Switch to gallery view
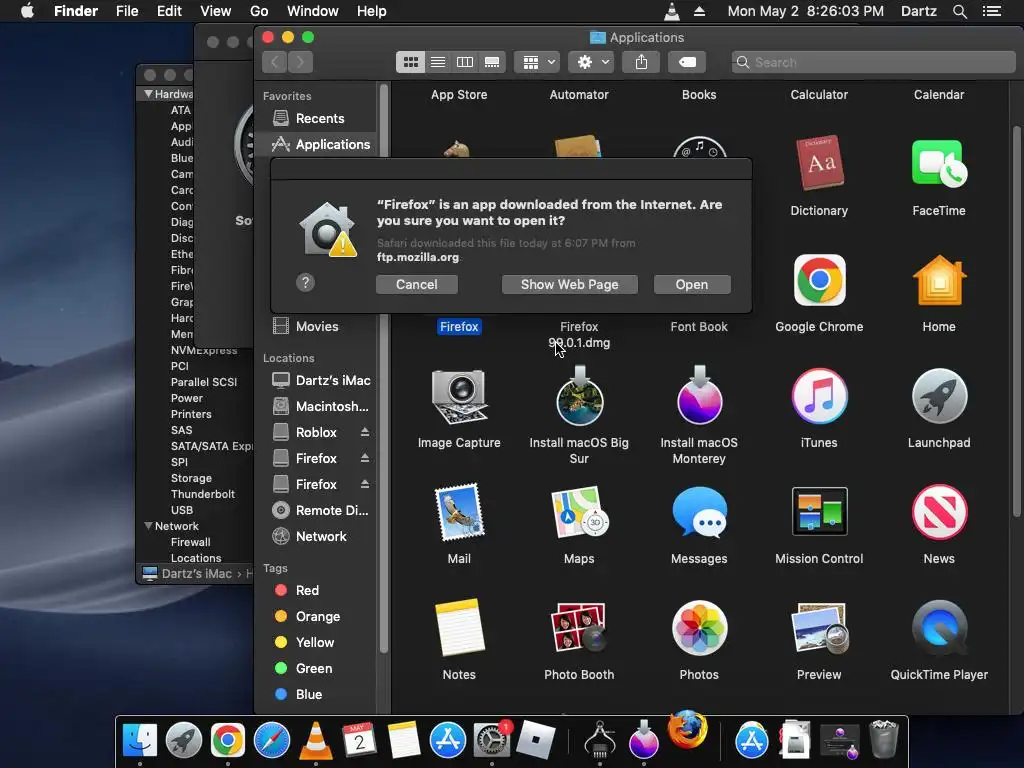The height and width of the screenshot is (768, 1024). point(492,62)
